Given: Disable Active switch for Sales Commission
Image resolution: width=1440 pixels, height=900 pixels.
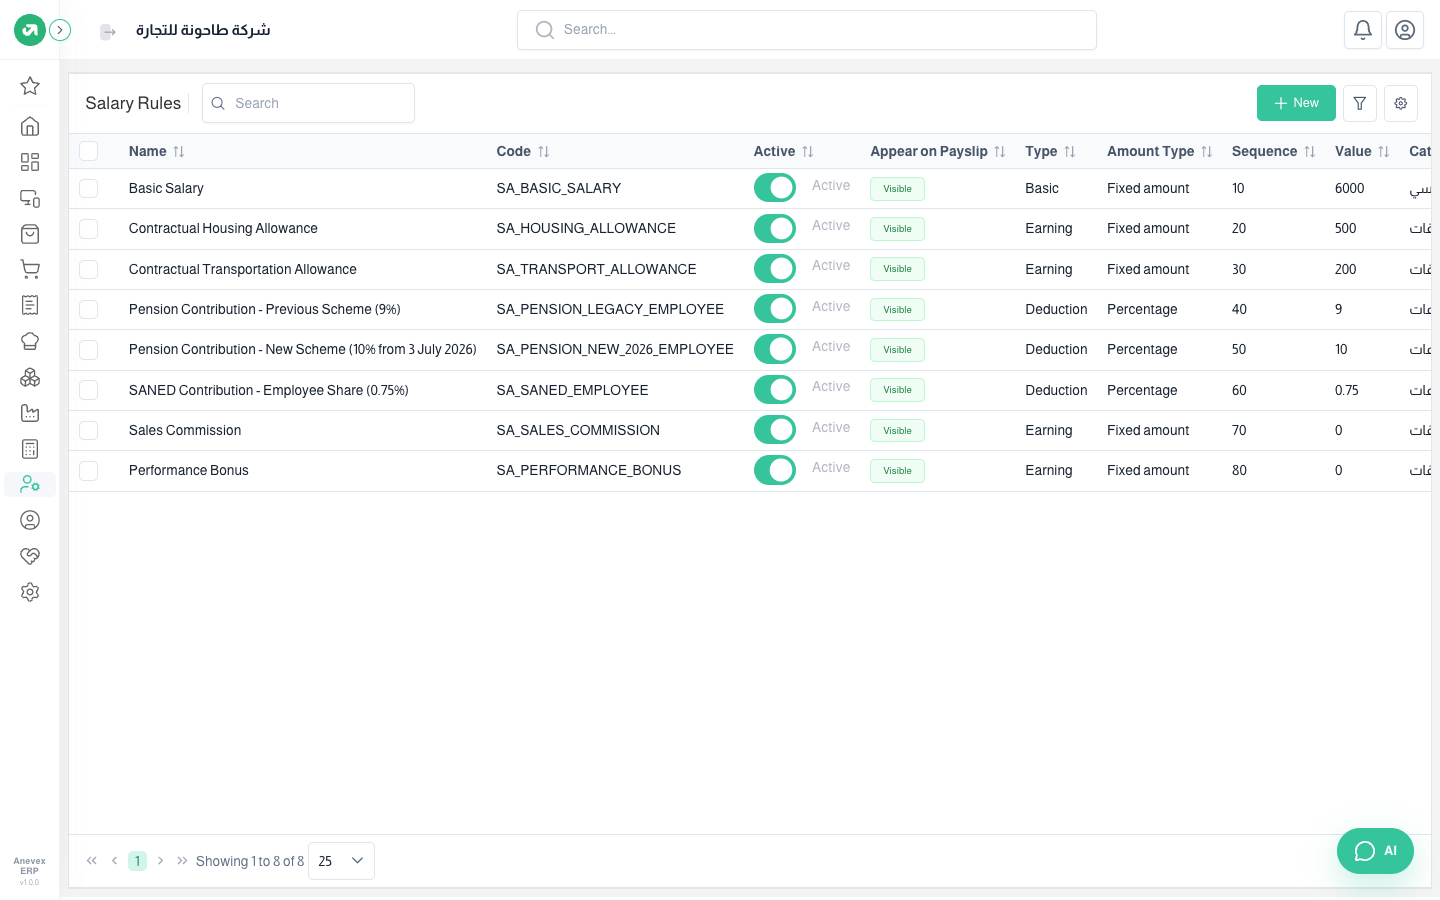Looking at the screenshot, I should tap(775, 430).
